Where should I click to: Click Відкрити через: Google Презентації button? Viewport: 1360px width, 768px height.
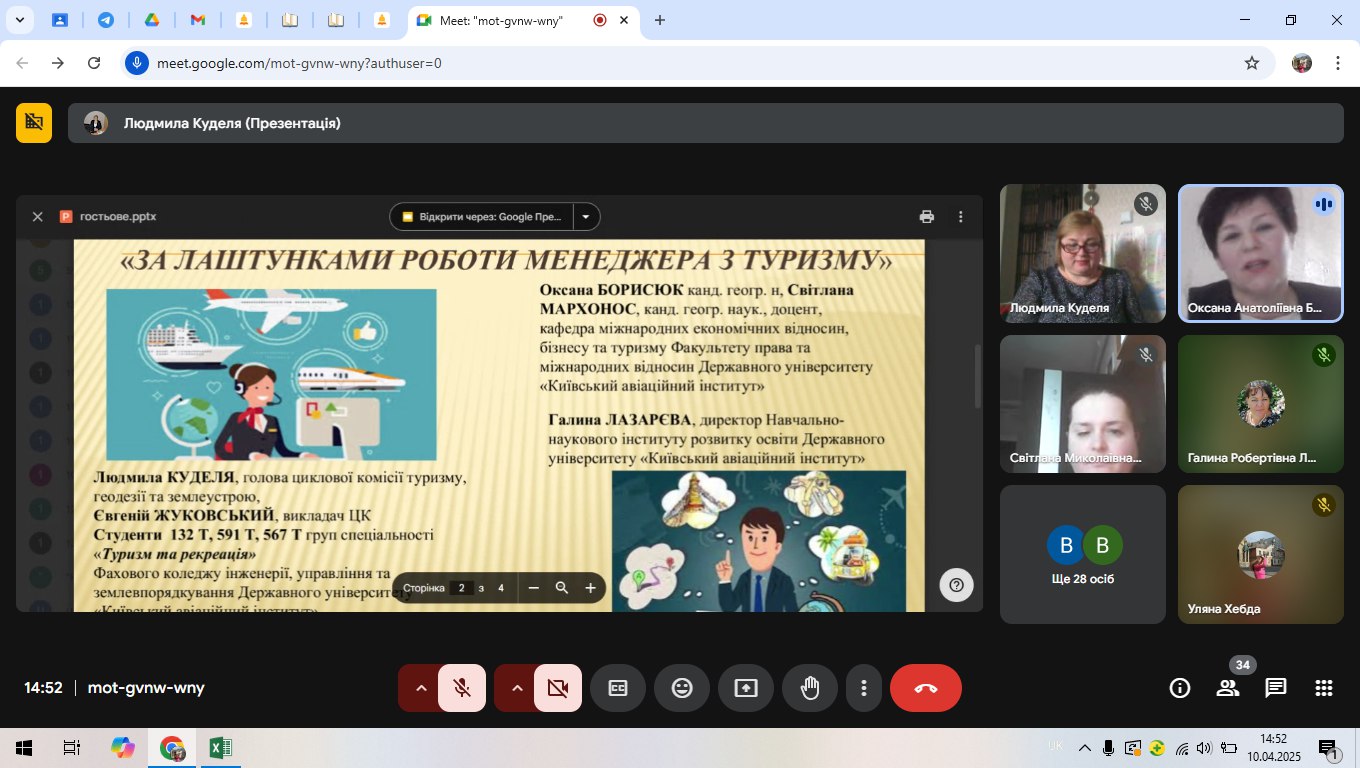483,217
